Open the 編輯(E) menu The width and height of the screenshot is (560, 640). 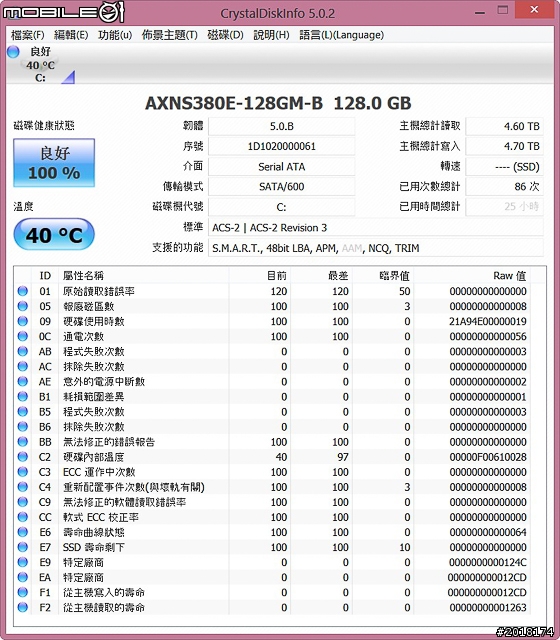[x=71, y=35]
